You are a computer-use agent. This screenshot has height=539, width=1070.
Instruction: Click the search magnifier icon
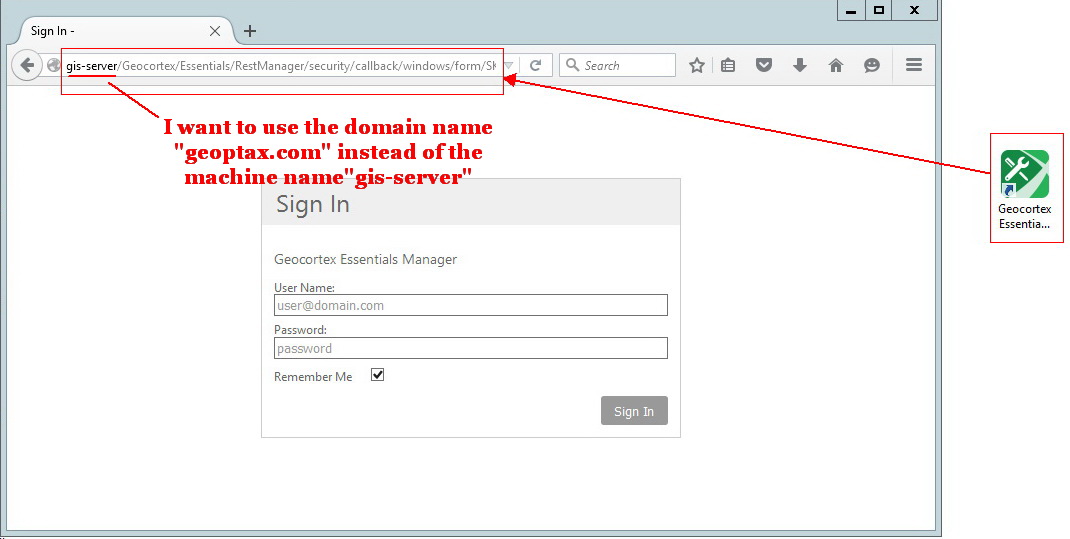tap(573, 65)
